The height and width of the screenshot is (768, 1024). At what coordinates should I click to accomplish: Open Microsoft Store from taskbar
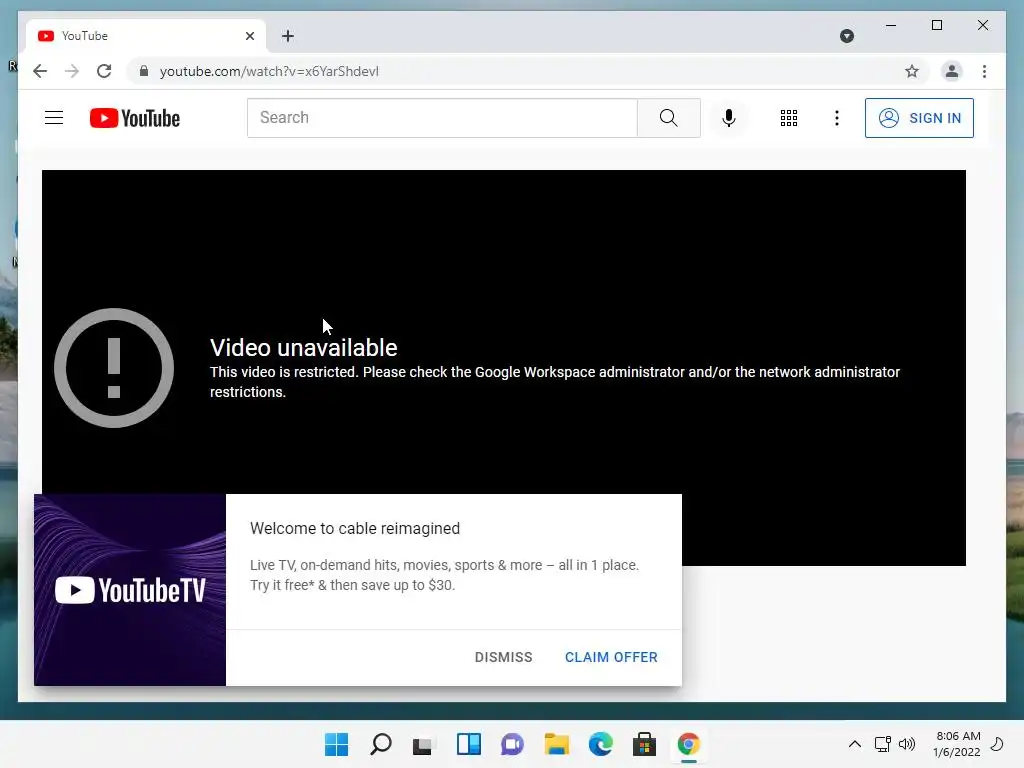tap(644, 744)
